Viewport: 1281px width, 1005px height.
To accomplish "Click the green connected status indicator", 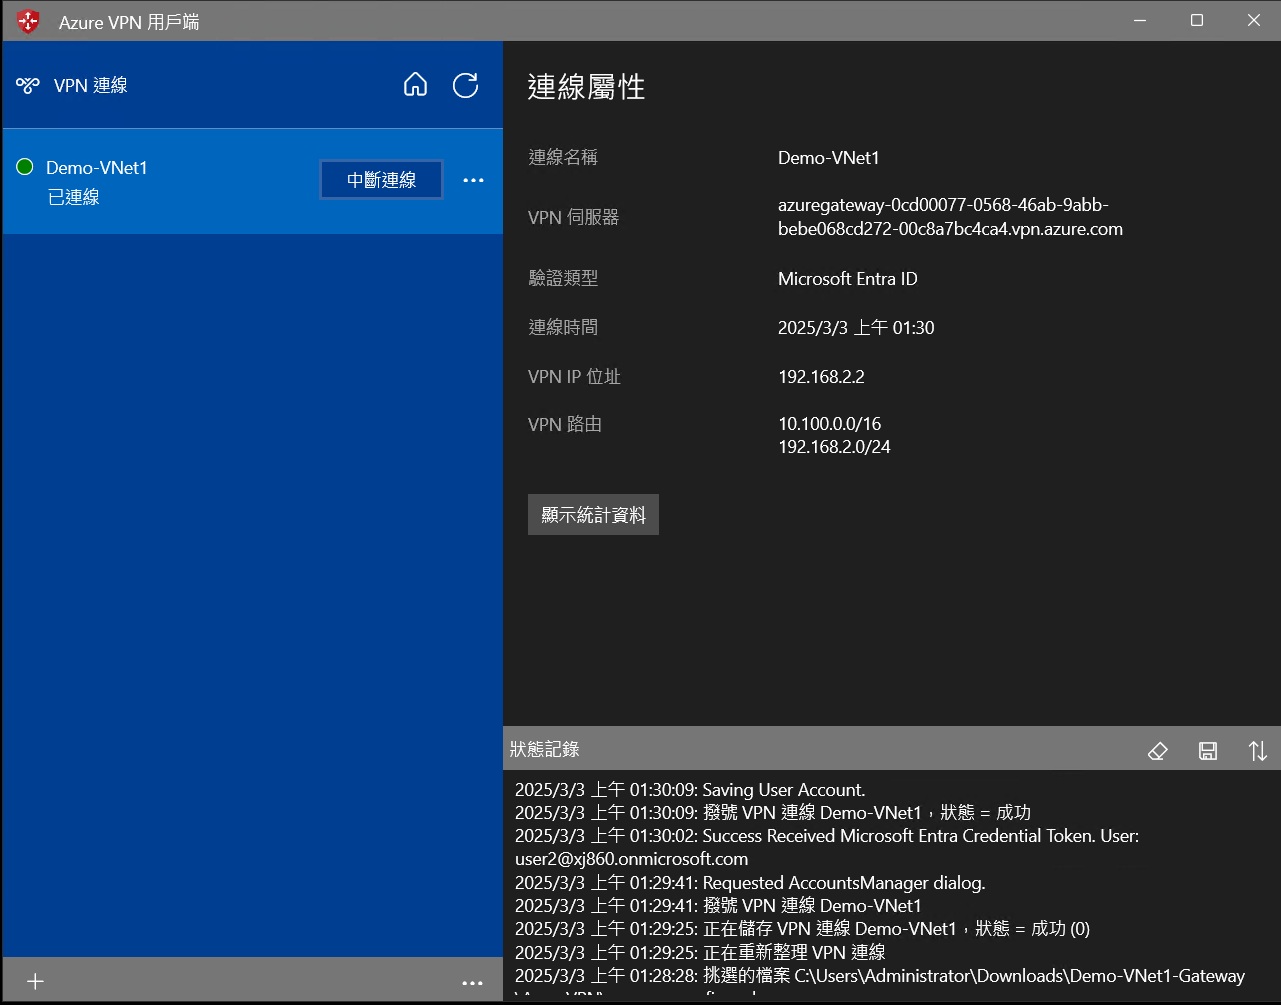I will [25, 167].
